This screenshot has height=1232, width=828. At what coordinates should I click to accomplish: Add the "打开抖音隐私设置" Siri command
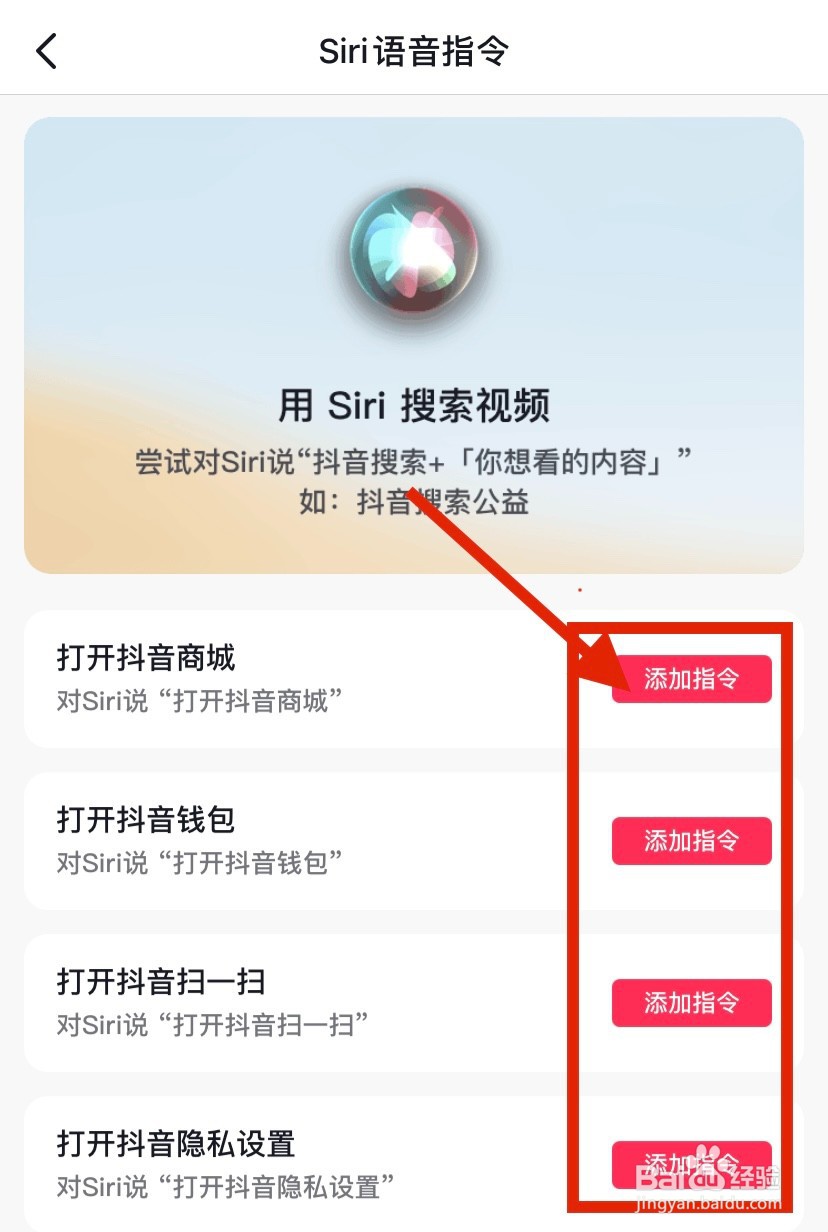[x=692, y=1164]
